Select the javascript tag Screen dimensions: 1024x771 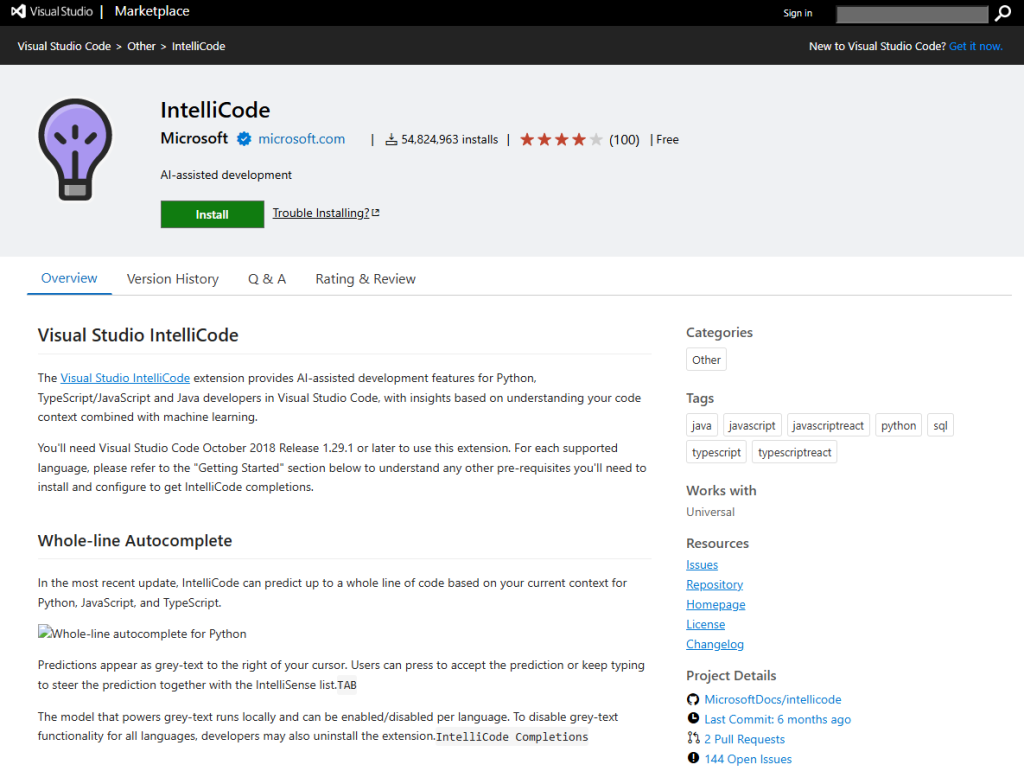point(752,426)
